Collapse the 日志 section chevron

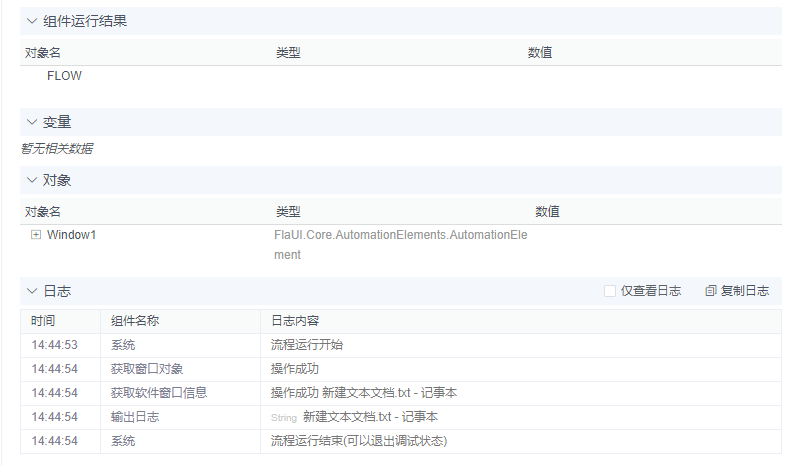coord(32,291)
